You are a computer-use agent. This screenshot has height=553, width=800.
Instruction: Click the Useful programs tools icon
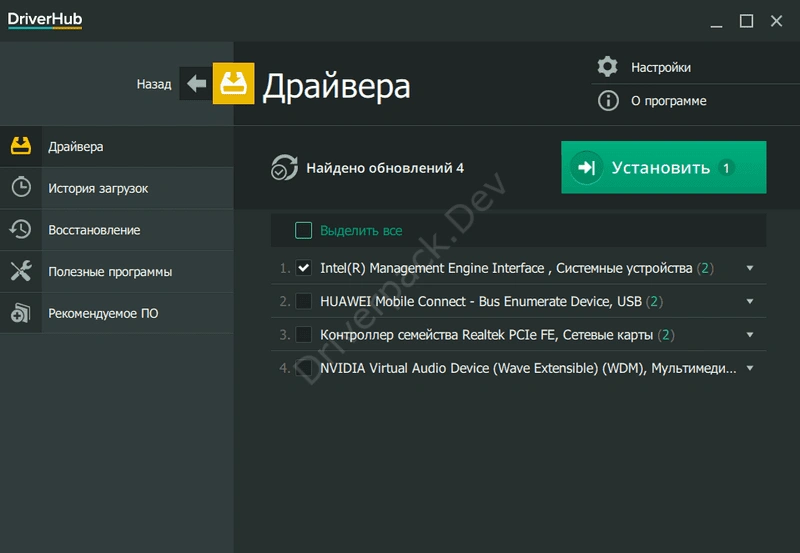[21, 271]
